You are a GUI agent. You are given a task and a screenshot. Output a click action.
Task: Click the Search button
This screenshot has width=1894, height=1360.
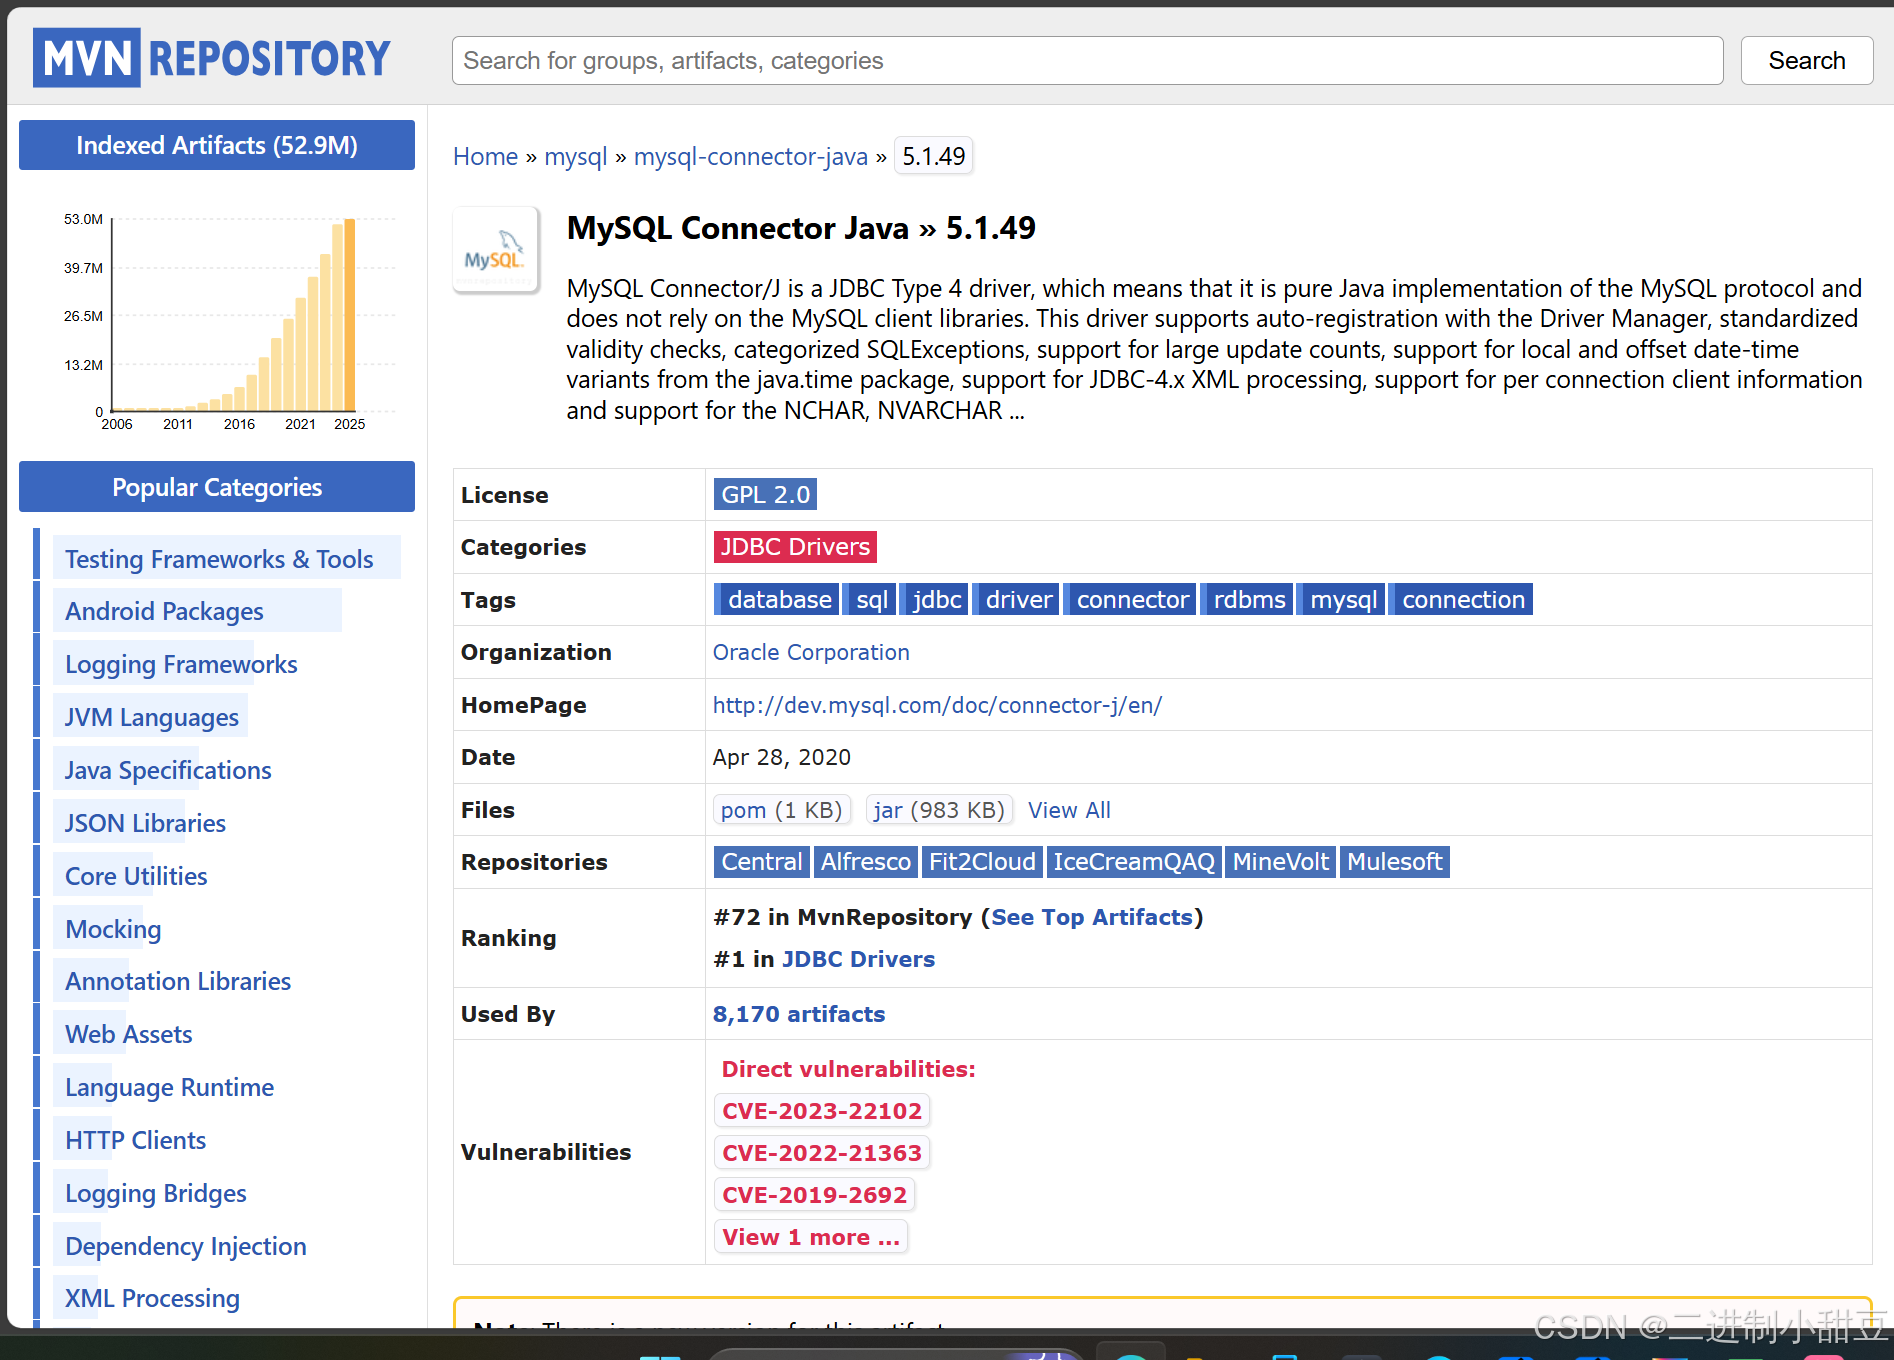[x=1806, y=61]
